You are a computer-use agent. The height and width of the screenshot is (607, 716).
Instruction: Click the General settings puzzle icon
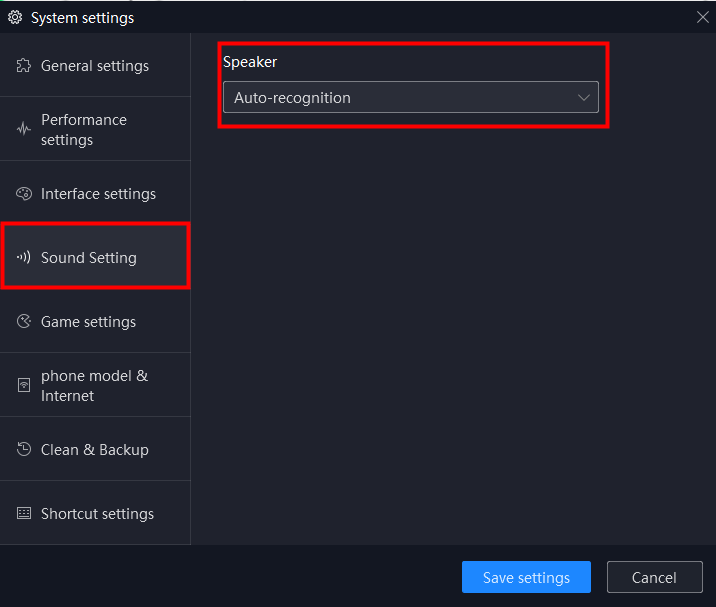[x=24, y=66]
